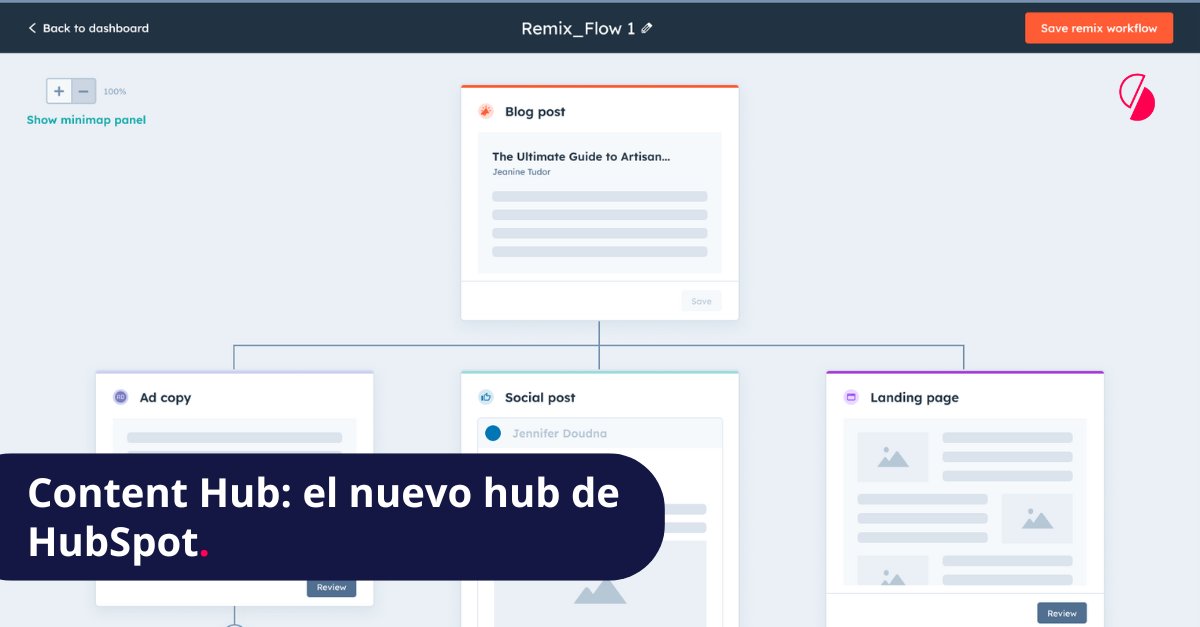Click the Remix_Flow 1 title
1200x627 pixels.
click(578, 28)
